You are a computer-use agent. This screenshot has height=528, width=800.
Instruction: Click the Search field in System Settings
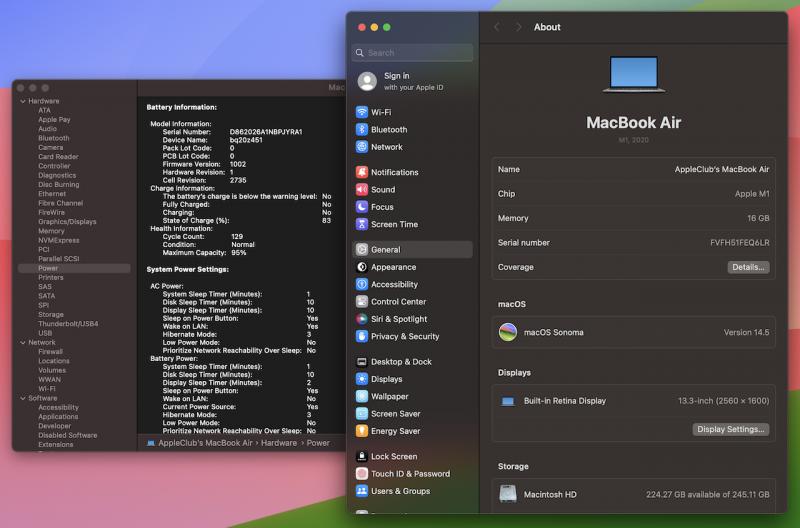(412, 53)
